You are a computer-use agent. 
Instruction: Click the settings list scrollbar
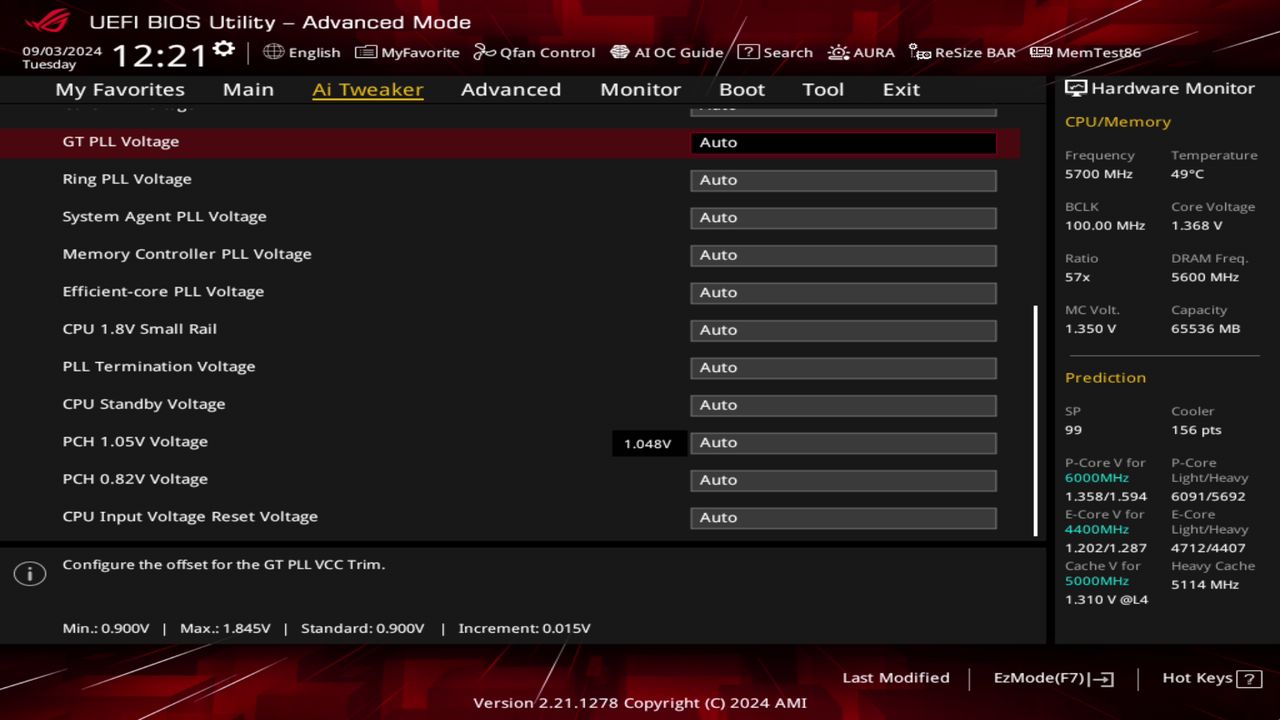(x=1035, y=420)
